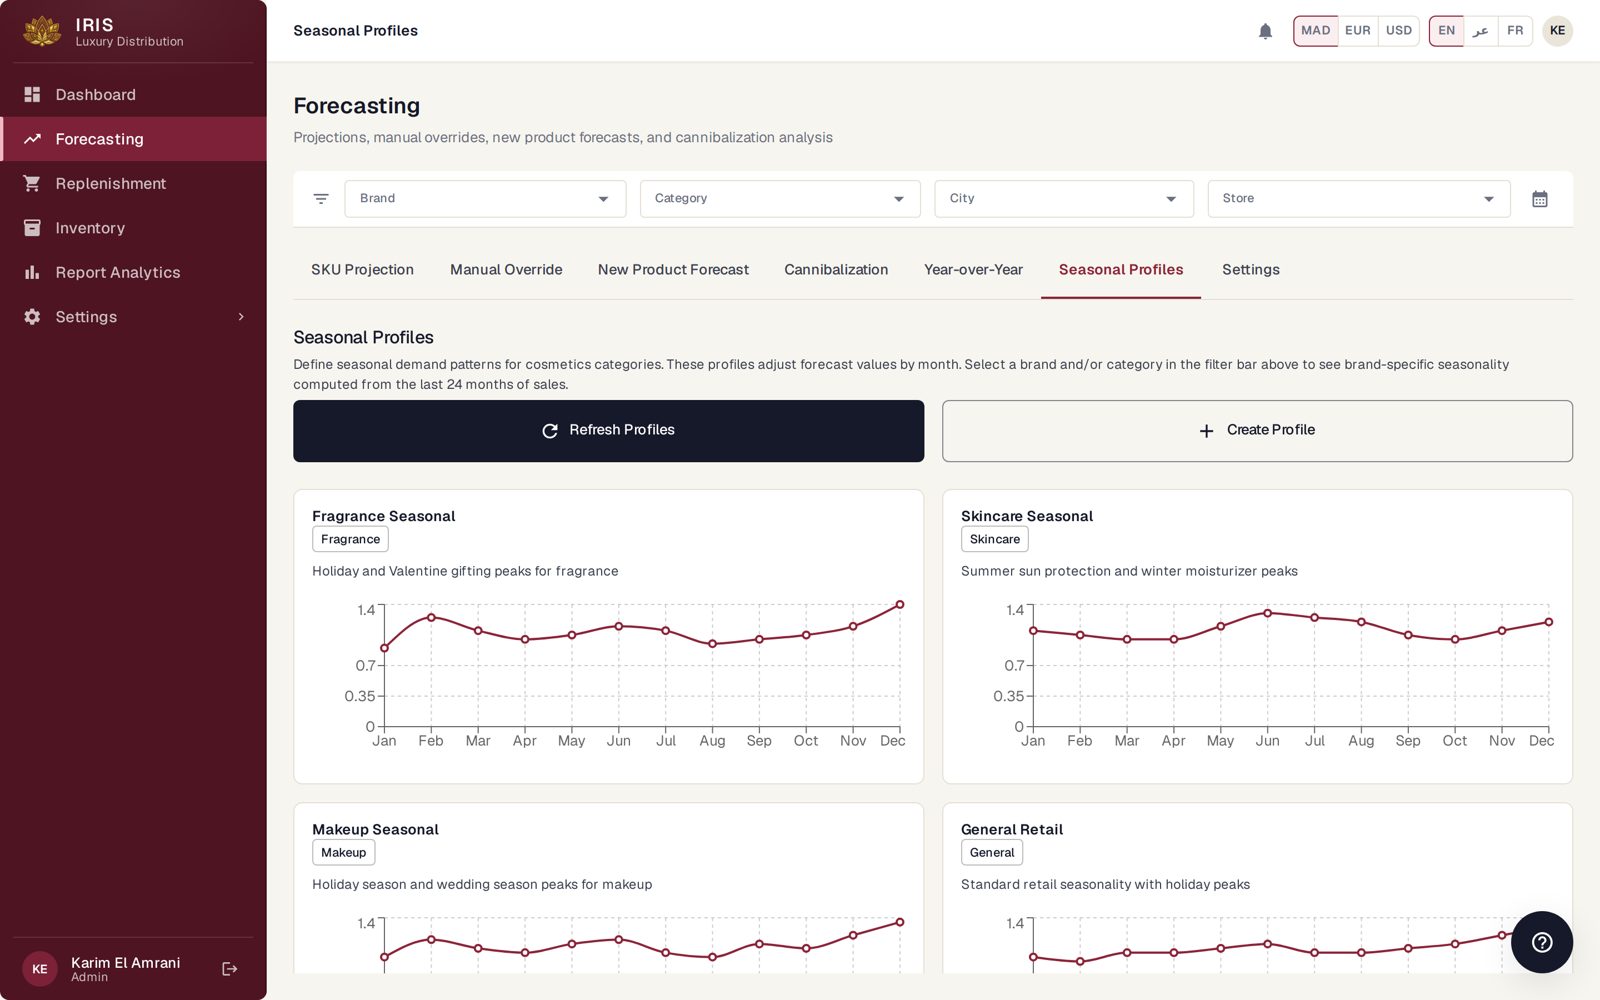Open the KE user avatar in the top bar
The image size is (1600, 1000).
[x=1557, y=31]
